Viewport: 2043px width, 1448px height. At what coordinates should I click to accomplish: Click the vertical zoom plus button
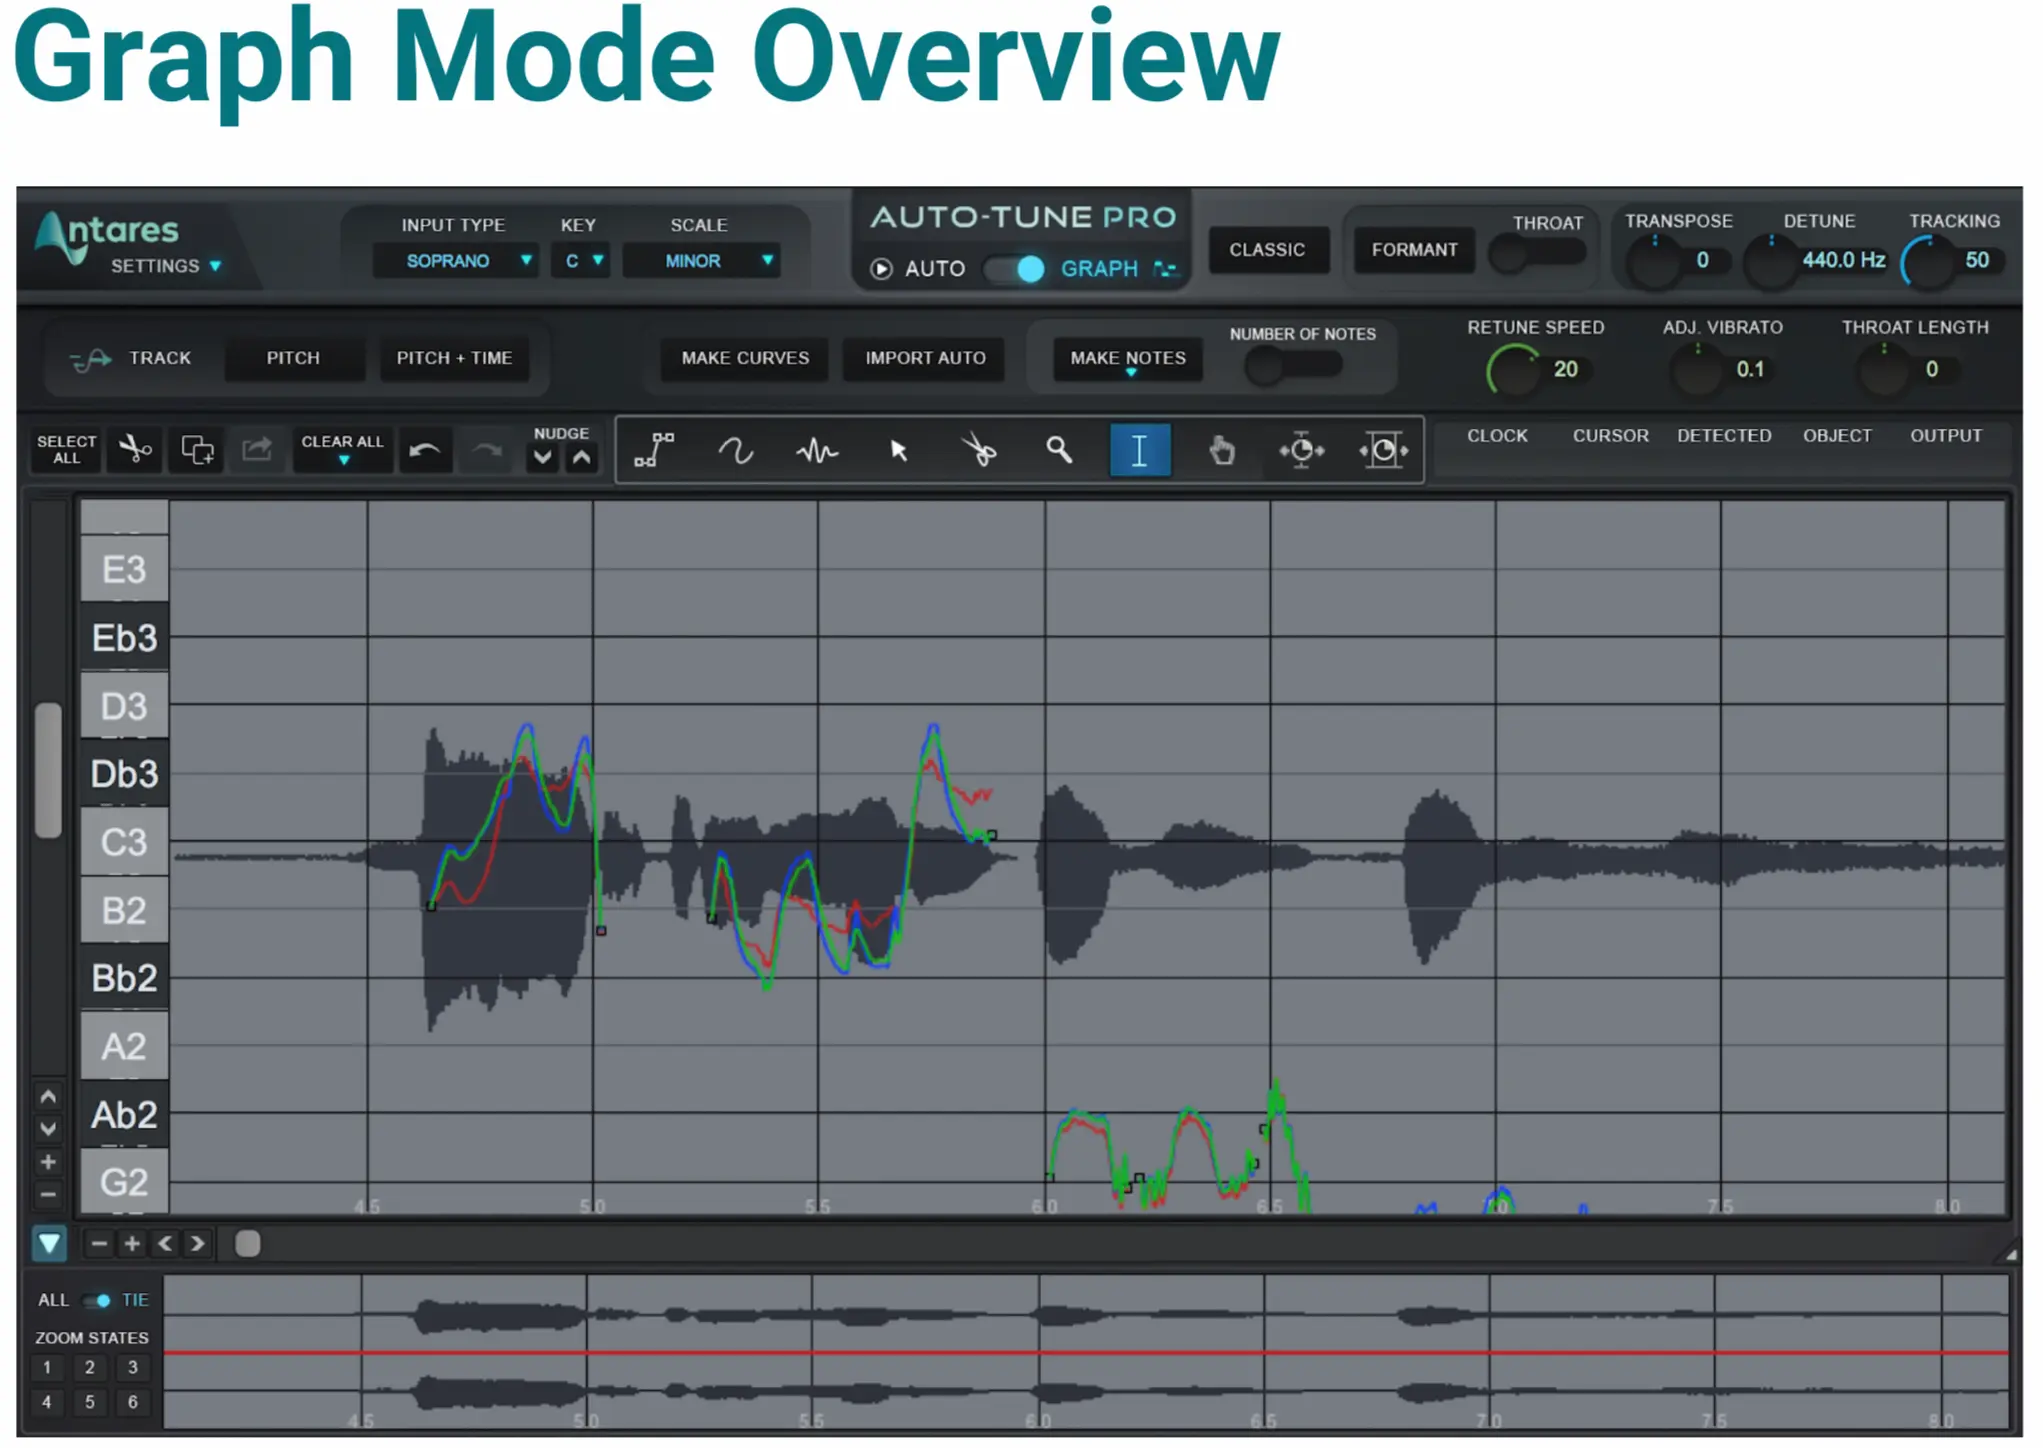point(48,1162)
